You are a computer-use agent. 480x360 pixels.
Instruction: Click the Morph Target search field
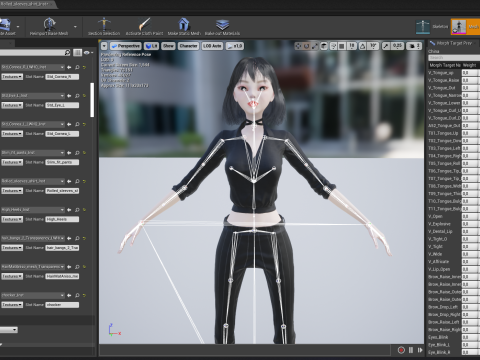(x=454, y=58)
